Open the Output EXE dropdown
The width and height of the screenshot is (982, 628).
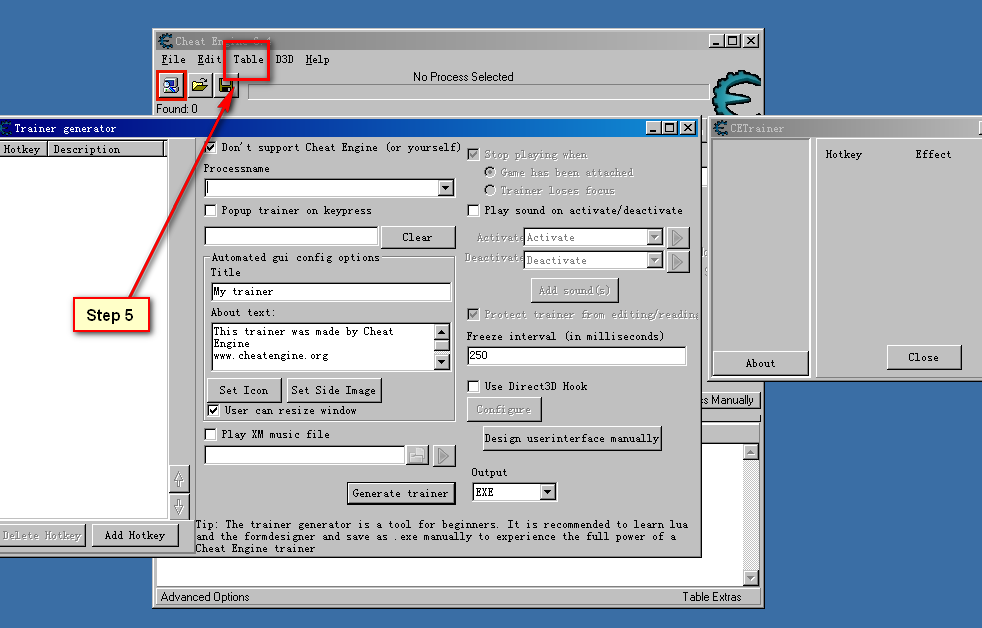coord(547,492)
